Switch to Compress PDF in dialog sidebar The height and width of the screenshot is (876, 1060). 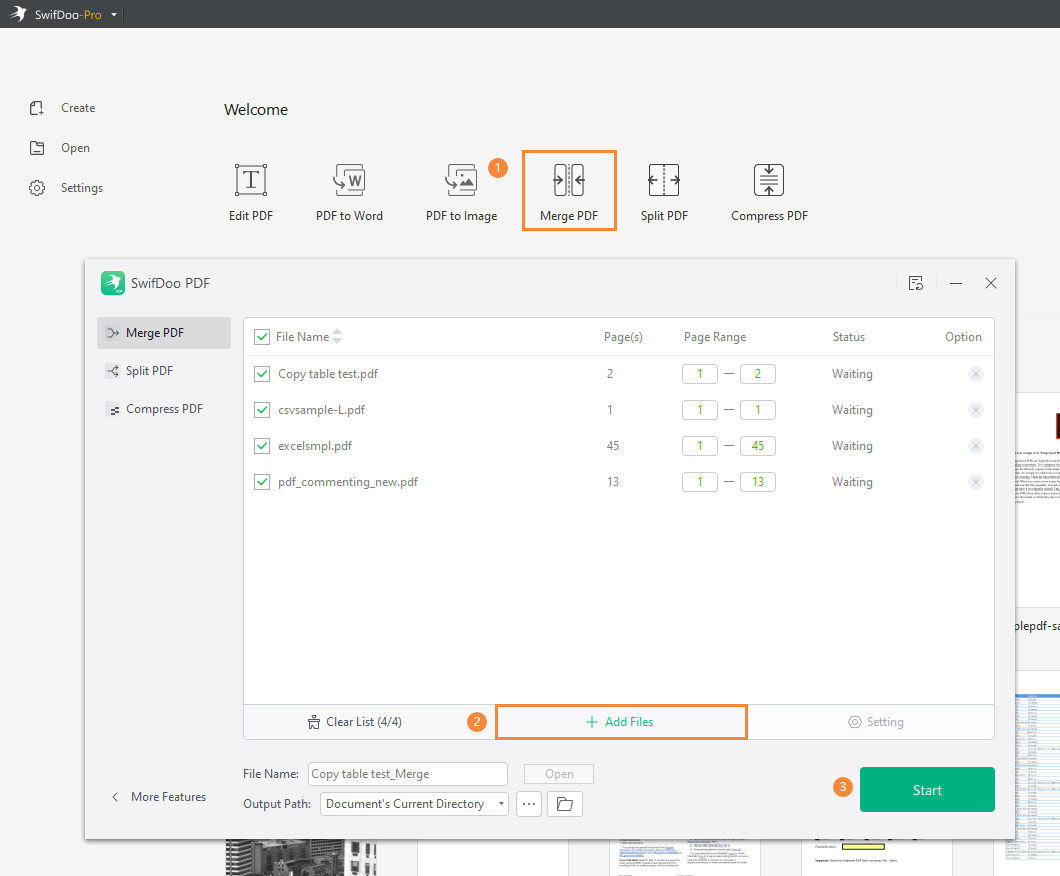pos(164,409)
